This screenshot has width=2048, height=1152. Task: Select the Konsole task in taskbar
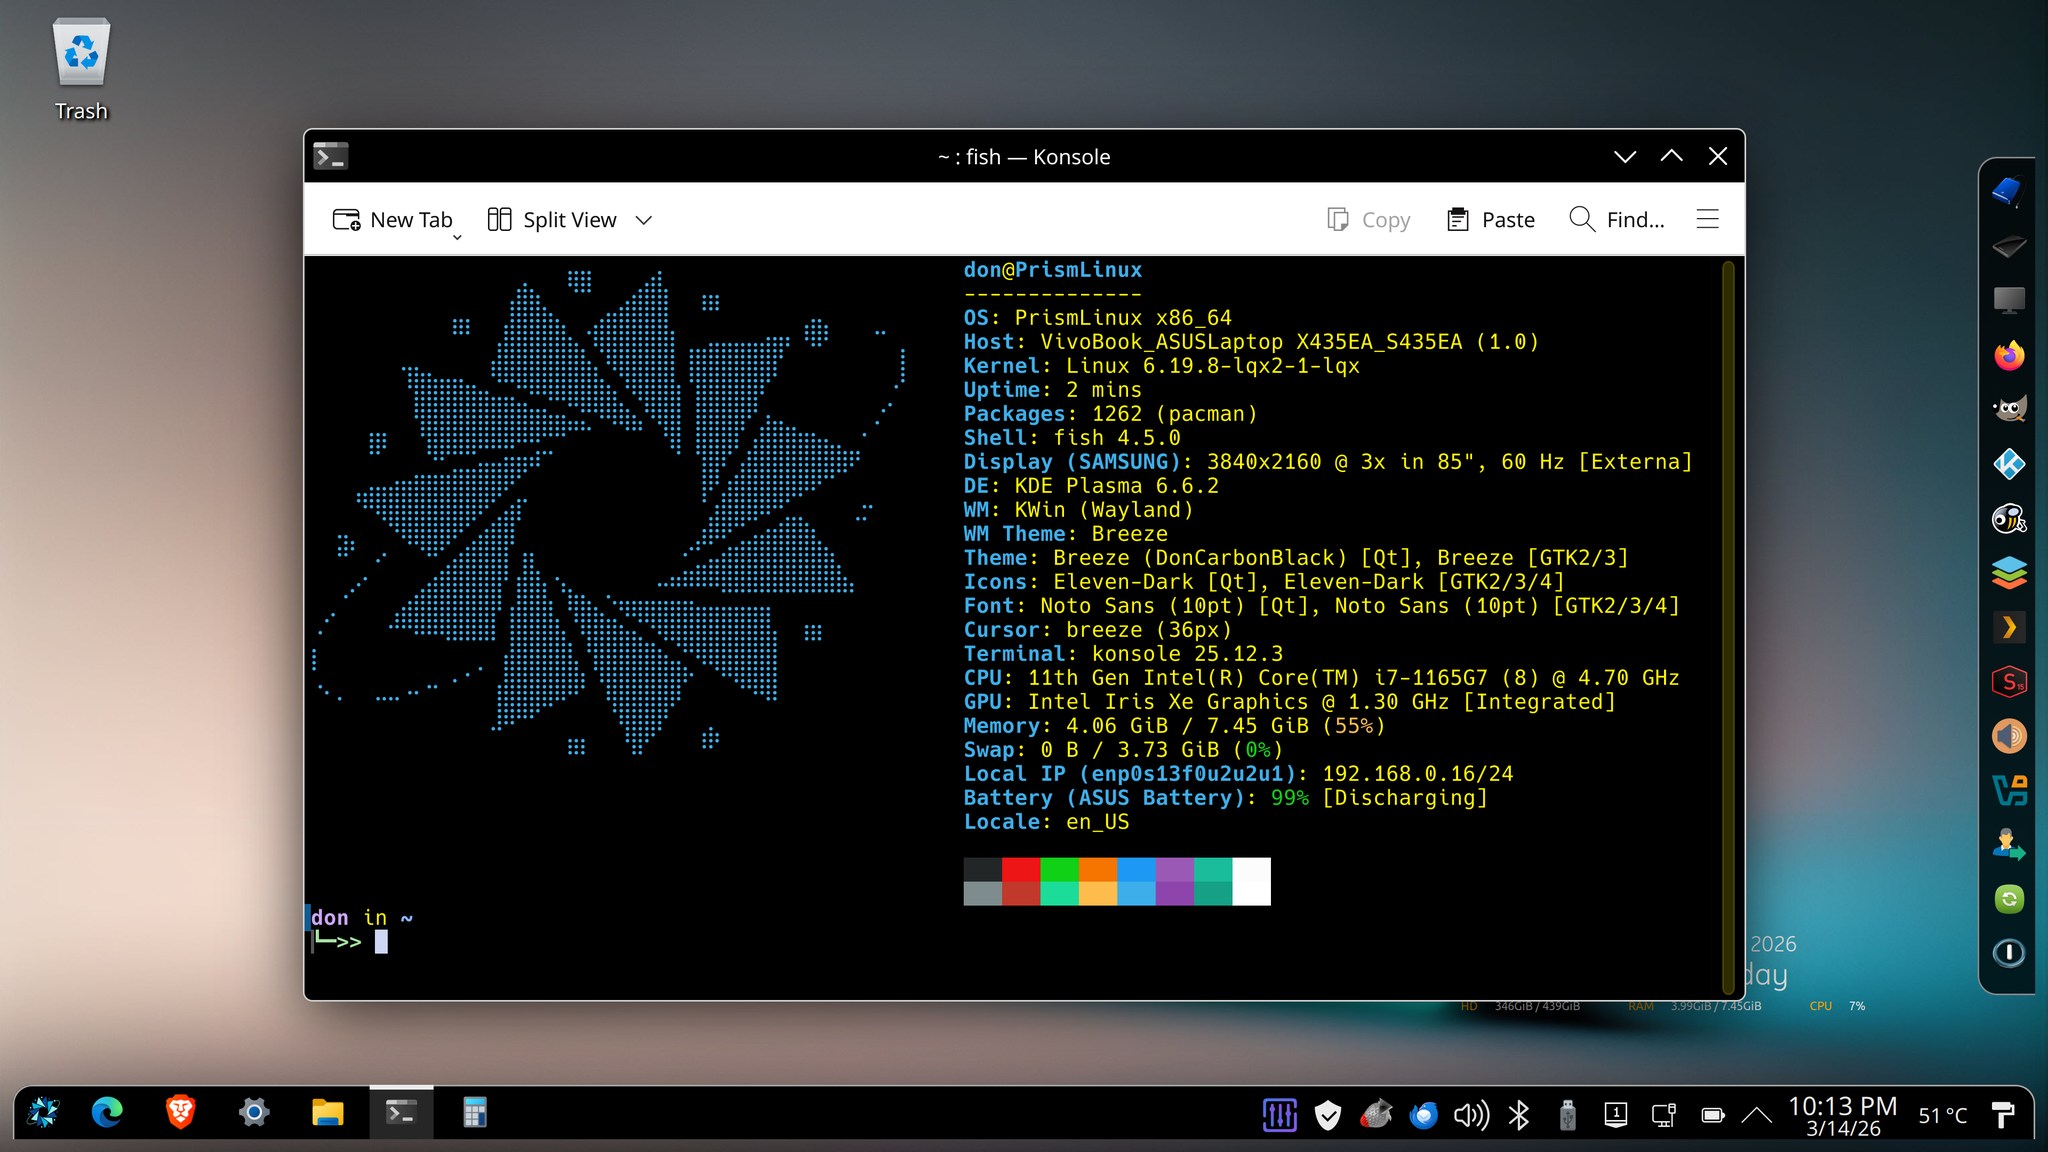(x=401, y=1112)
